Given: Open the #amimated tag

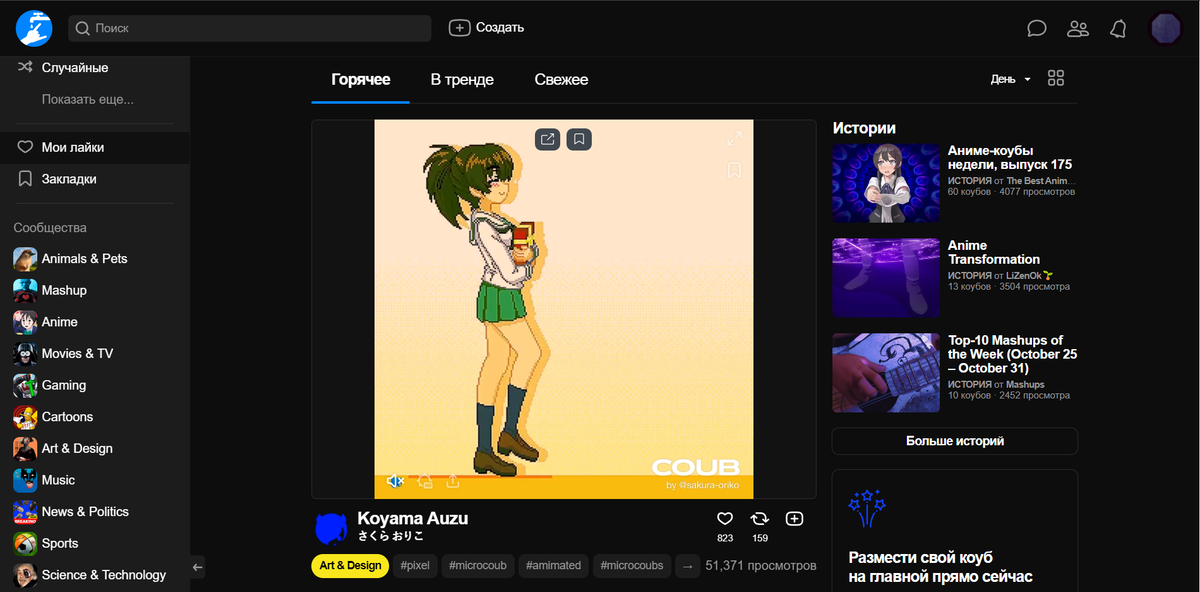Looking at the screenshot, I should click(x=553, y=566).
